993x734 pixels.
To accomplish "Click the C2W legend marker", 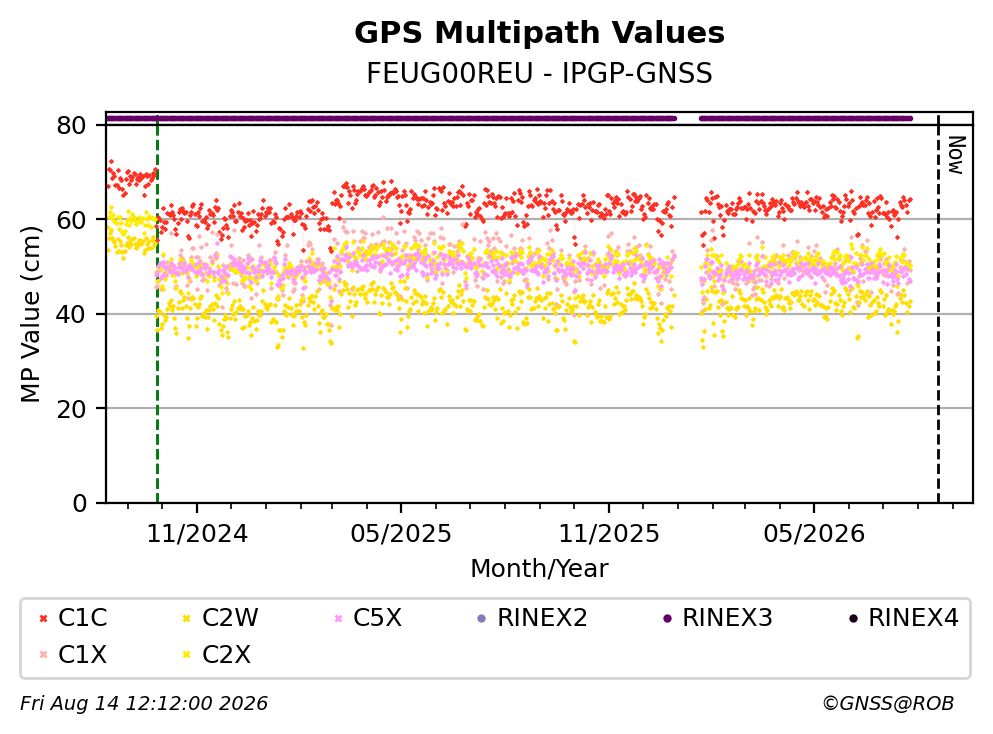I will pos(187,618).
